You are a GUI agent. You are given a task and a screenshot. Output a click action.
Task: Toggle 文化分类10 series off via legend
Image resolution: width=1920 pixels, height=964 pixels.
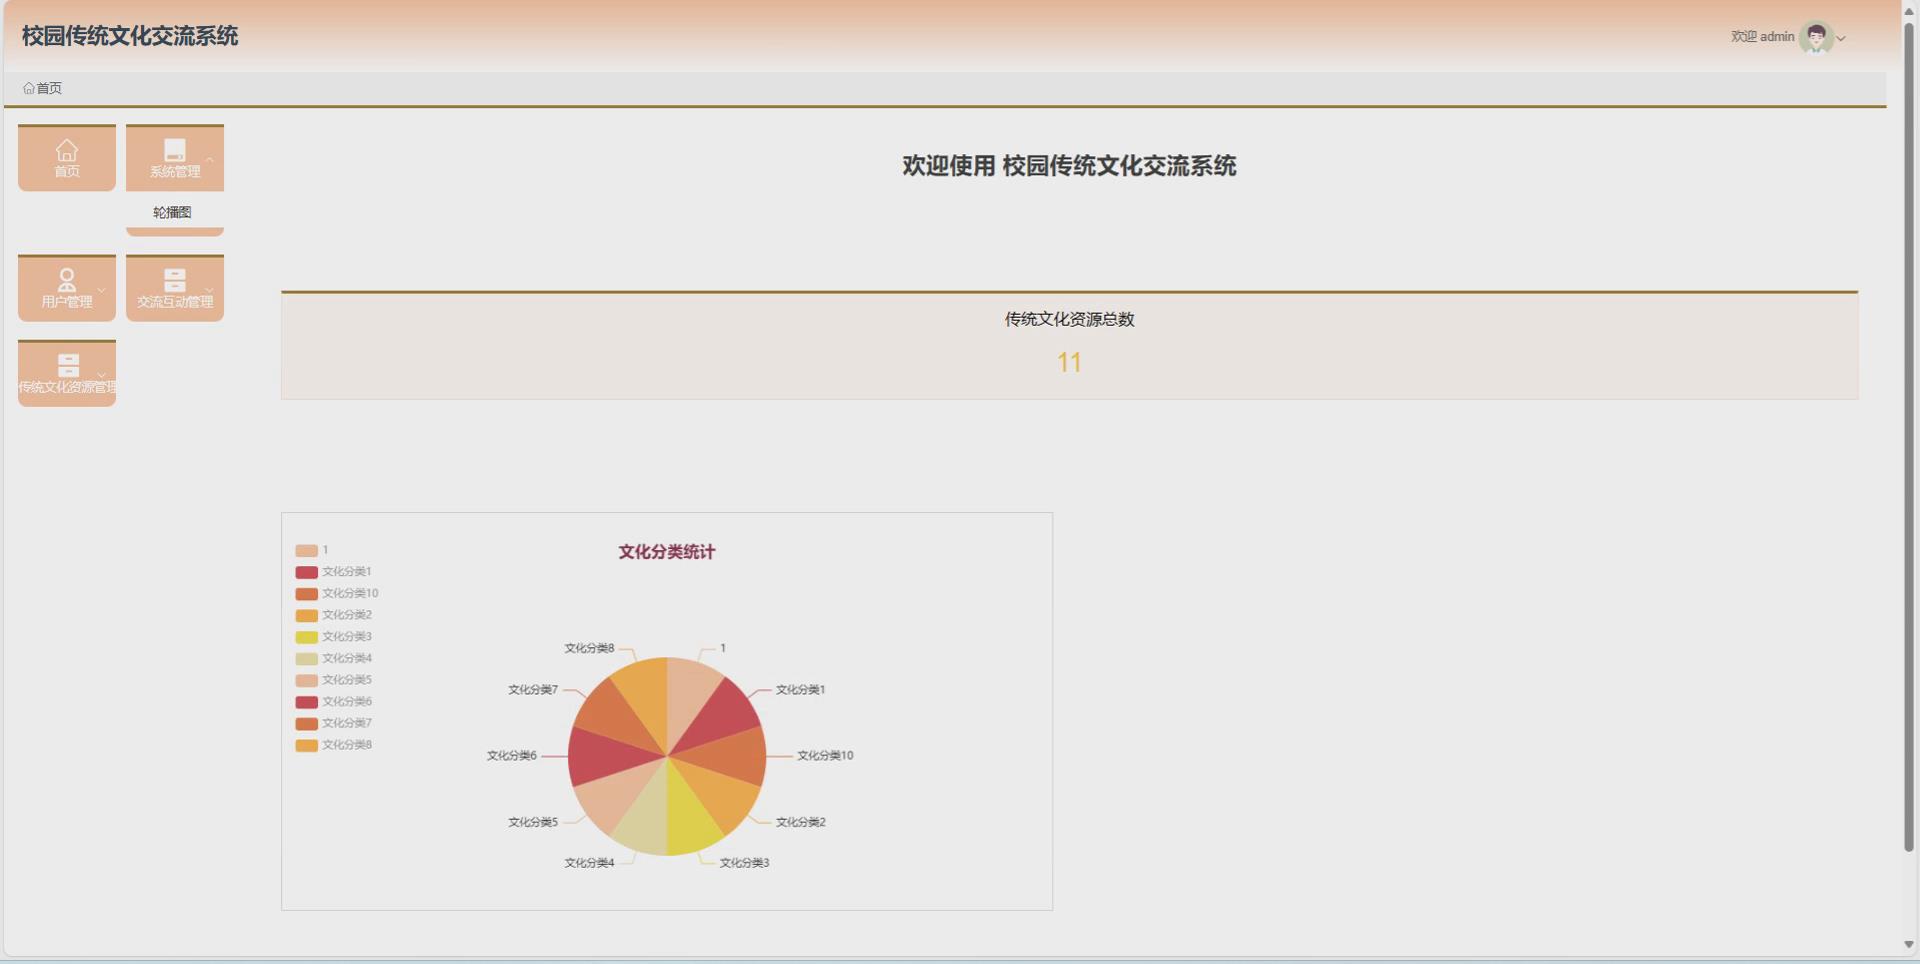348,593
